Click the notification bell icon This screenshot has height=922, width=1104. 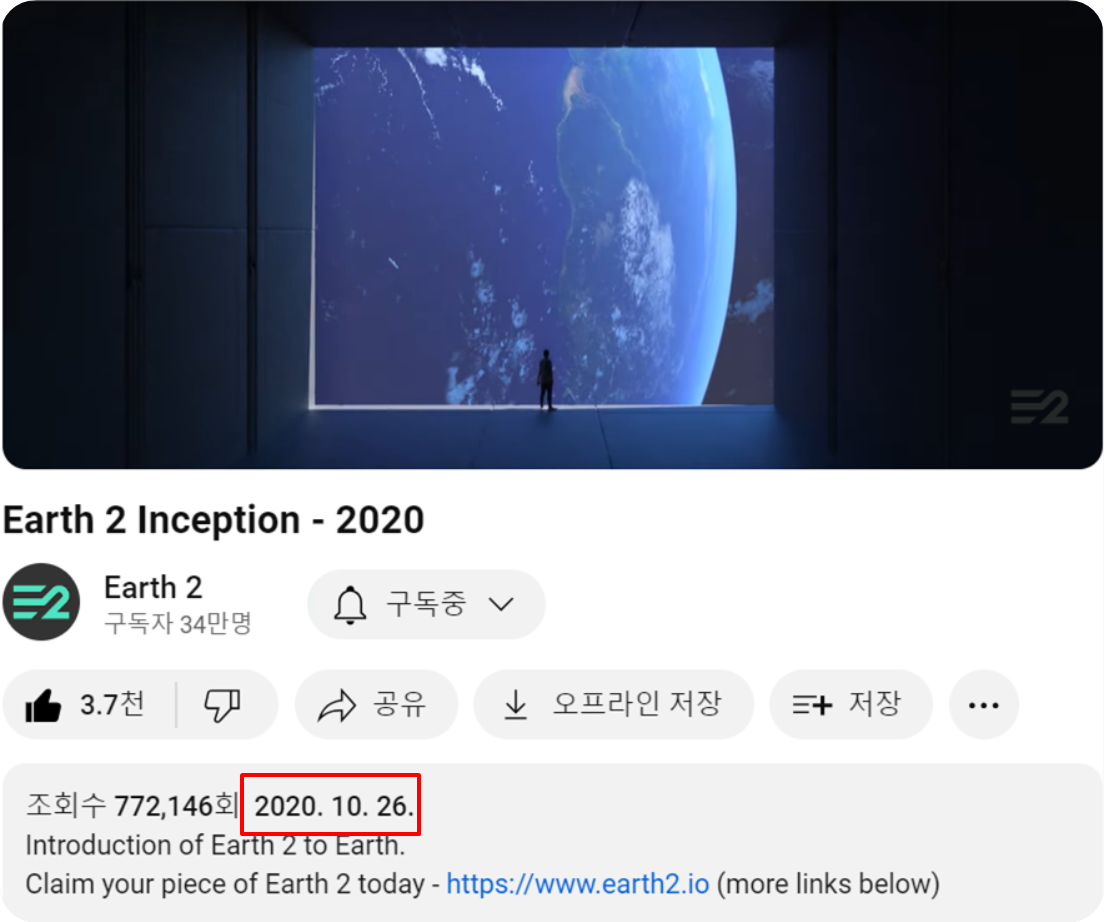click(x=350, y=605)
